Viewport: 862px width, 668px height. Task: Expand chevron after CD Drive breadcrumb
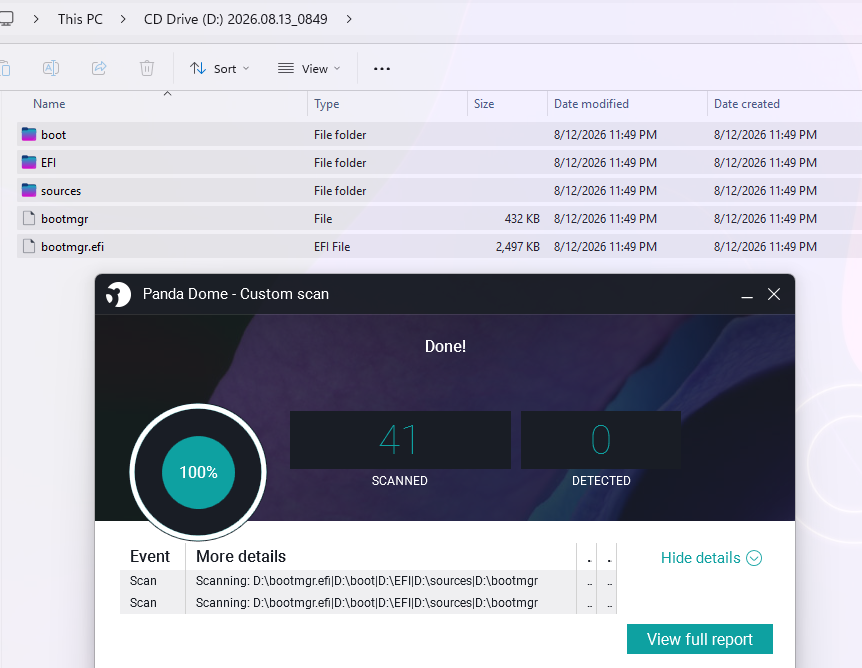[349, 19]
